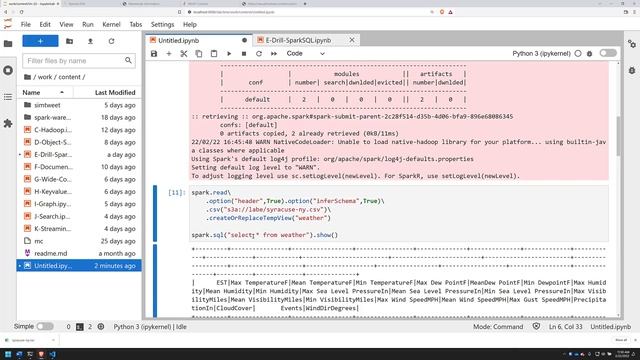Copy the selected cell
Image resolution: width=640 pixels, height=360 pixels.
click(199, 53)
